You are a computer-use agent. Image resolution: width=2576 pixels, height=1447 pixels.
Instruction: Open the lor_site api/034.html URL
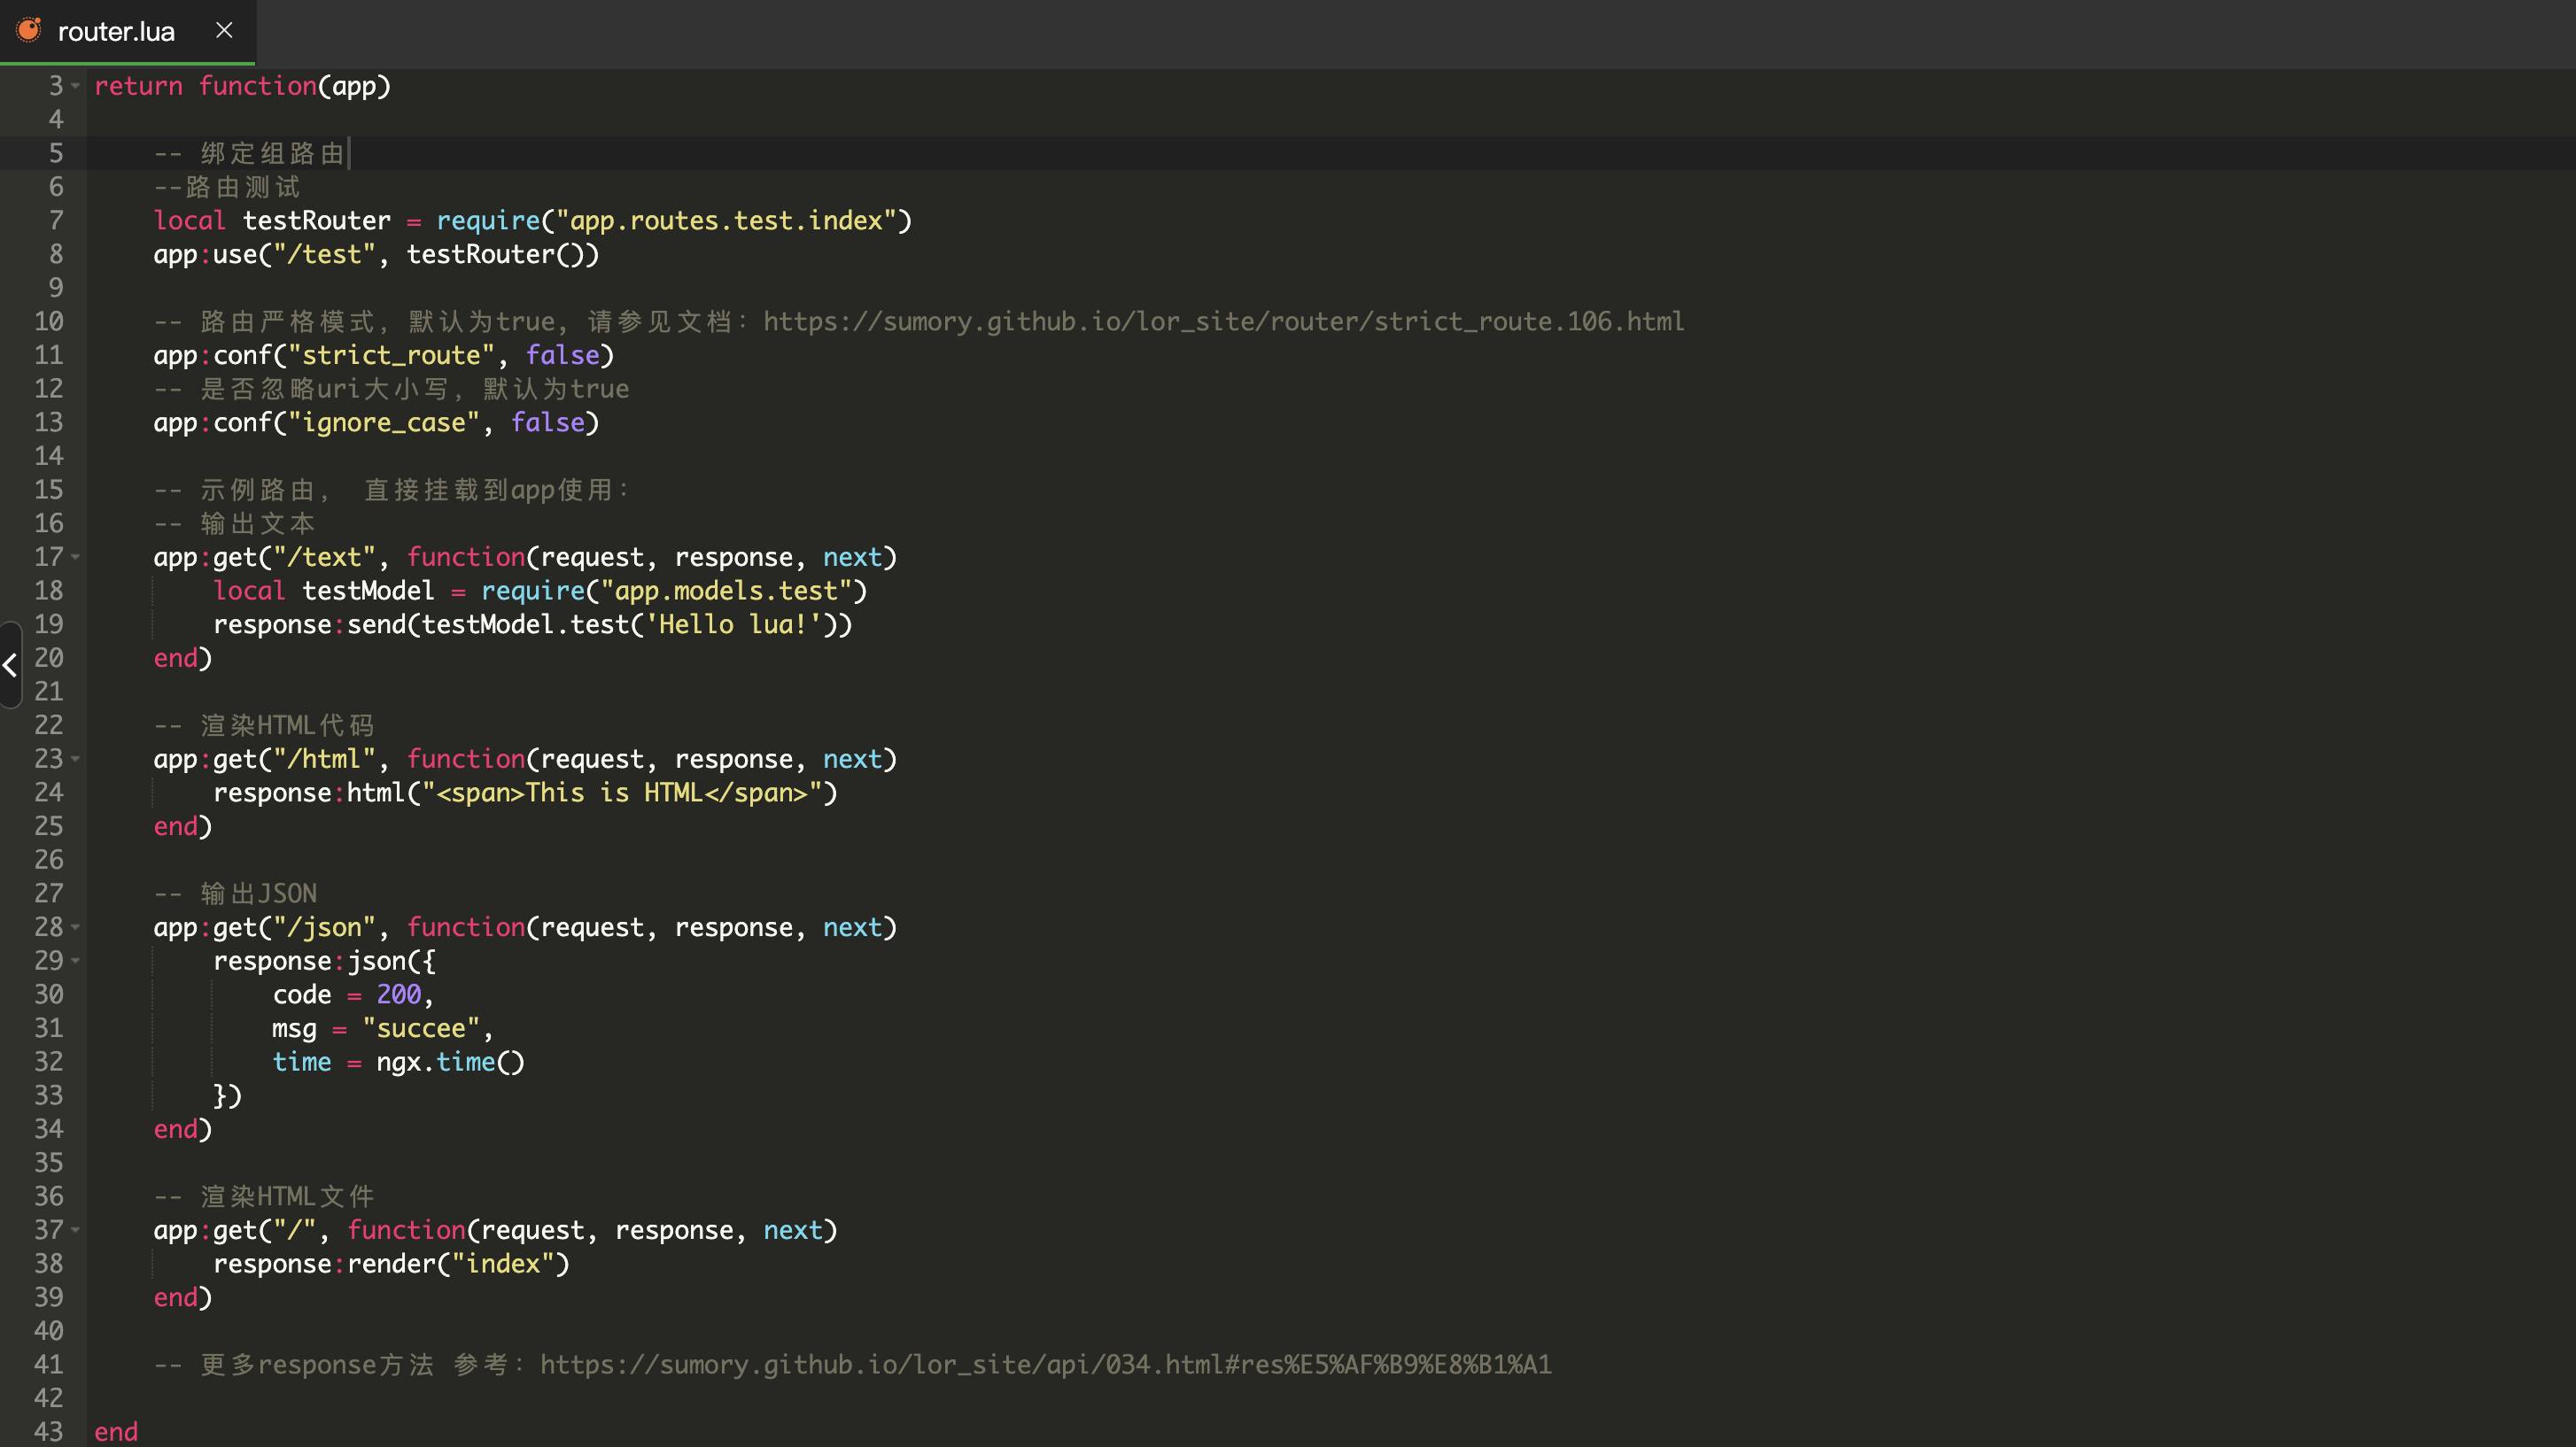coord(1045,1364)
